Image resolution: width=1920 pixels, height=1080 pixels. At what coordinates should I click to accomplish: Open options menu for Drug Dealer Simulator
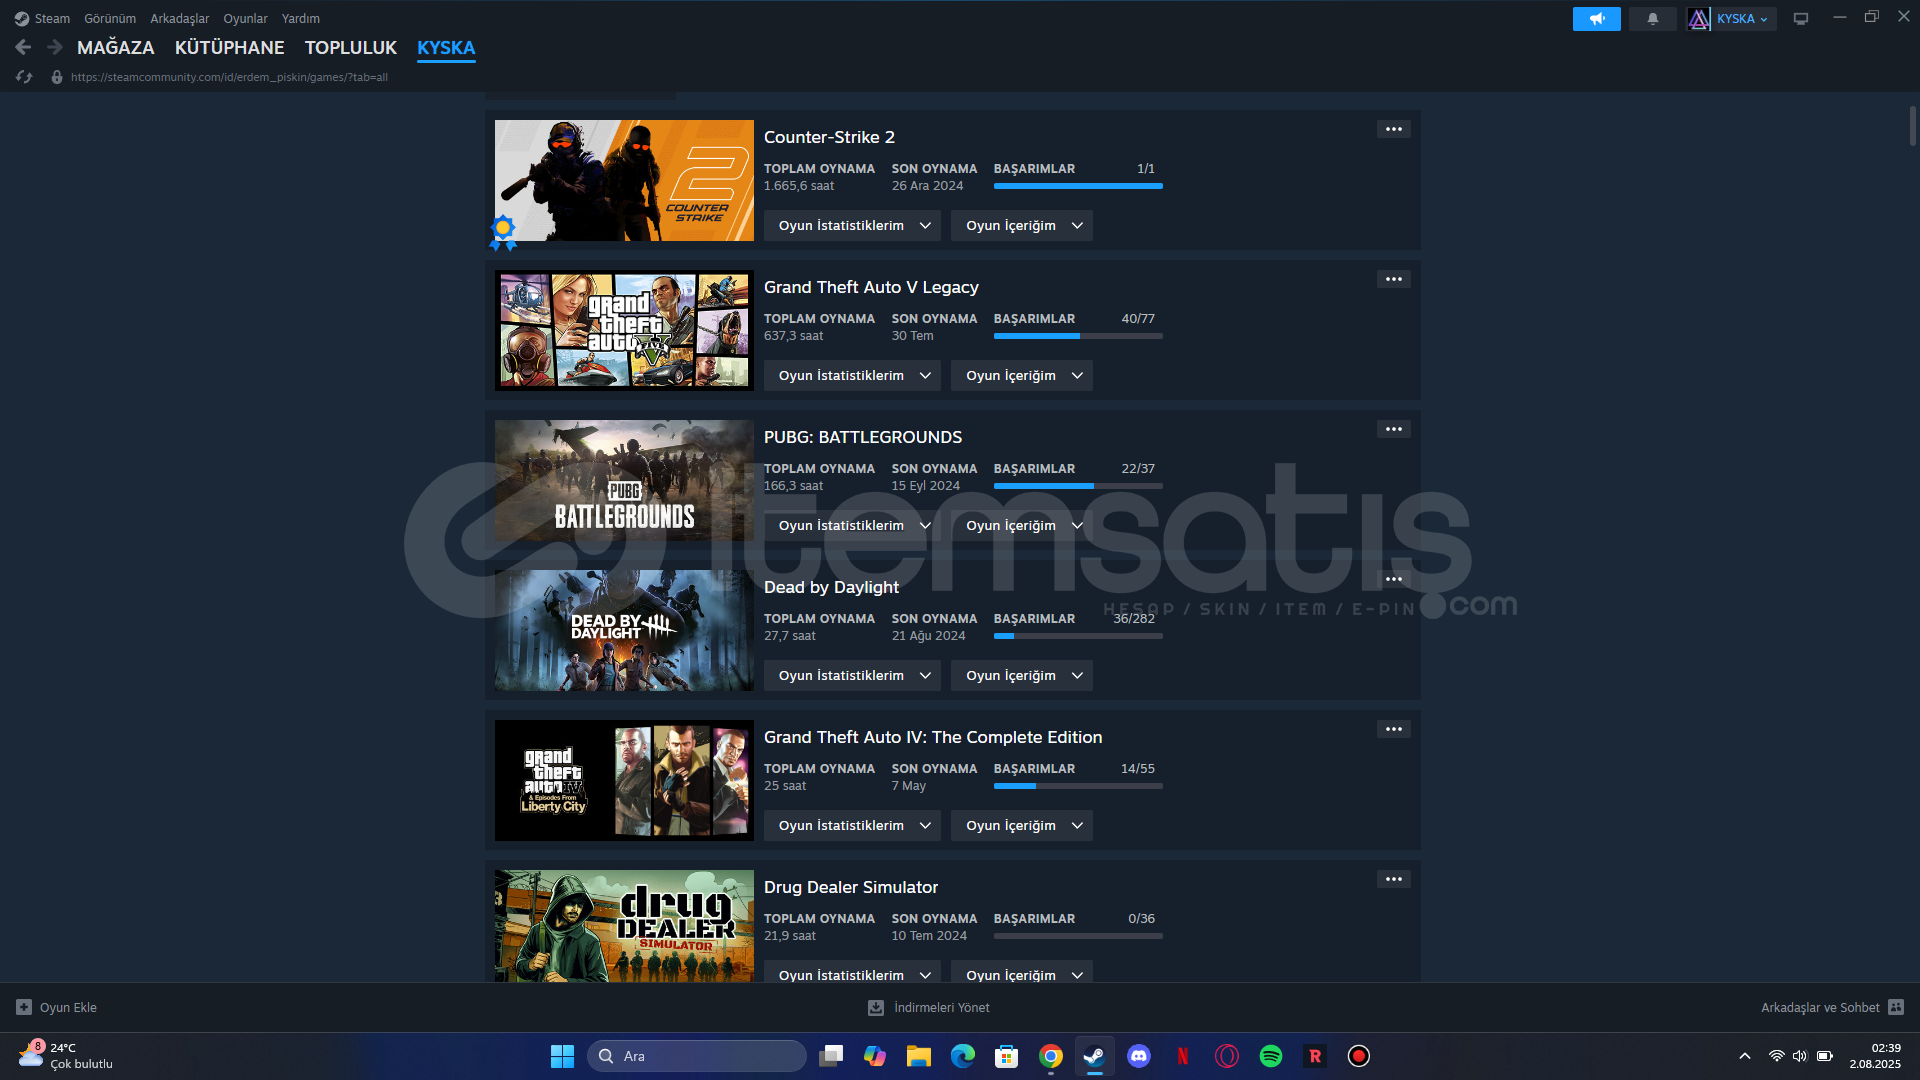click(1394, 879)
